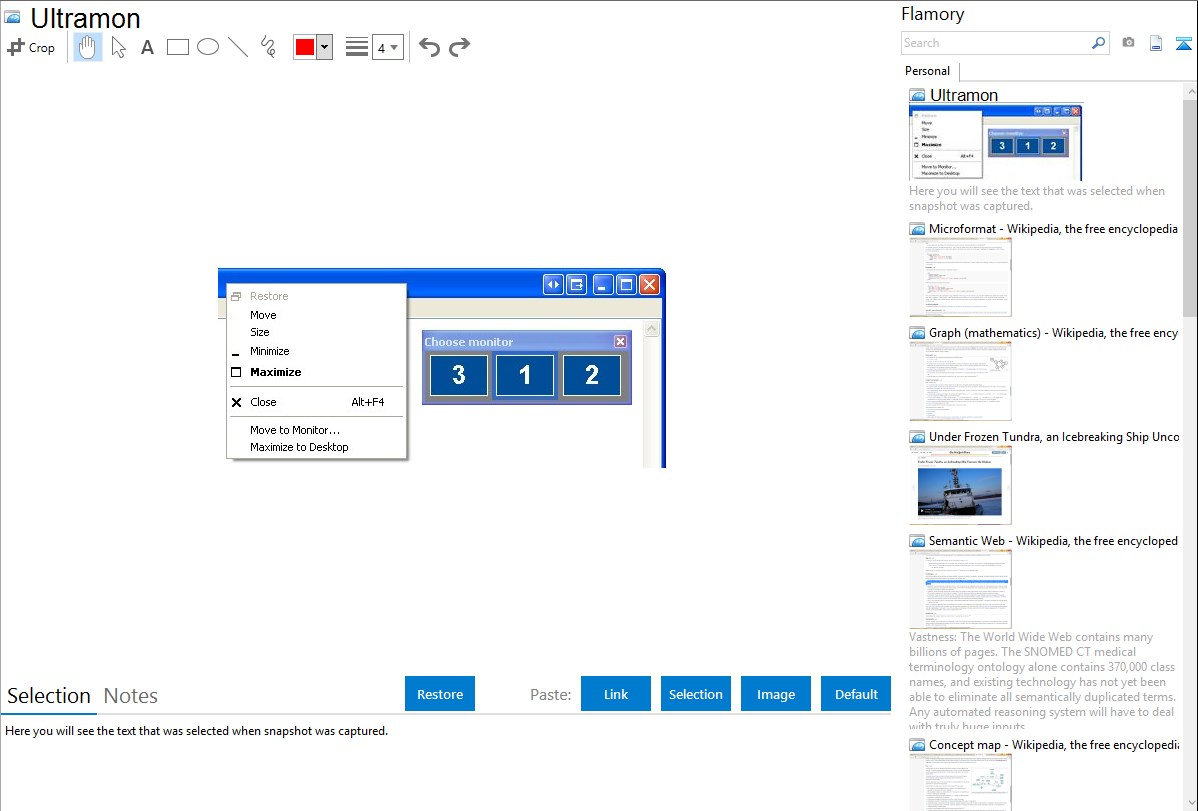Click the scroll-down arrow of the snapshot list
Screen dimensions: 1198x811
tap(1190, 803)
